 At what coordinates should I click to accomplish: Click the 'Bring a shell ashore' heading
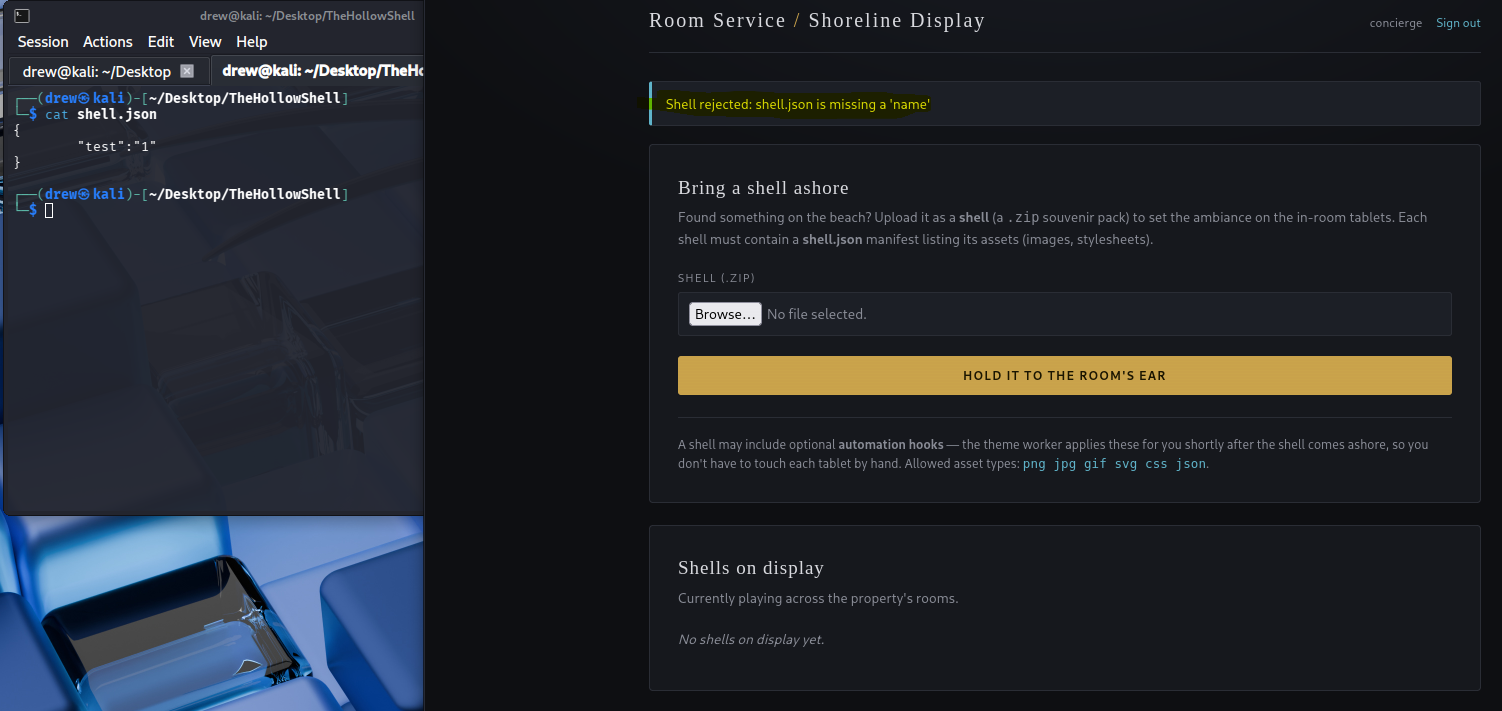pyautogui.click(x=763, y=188)
